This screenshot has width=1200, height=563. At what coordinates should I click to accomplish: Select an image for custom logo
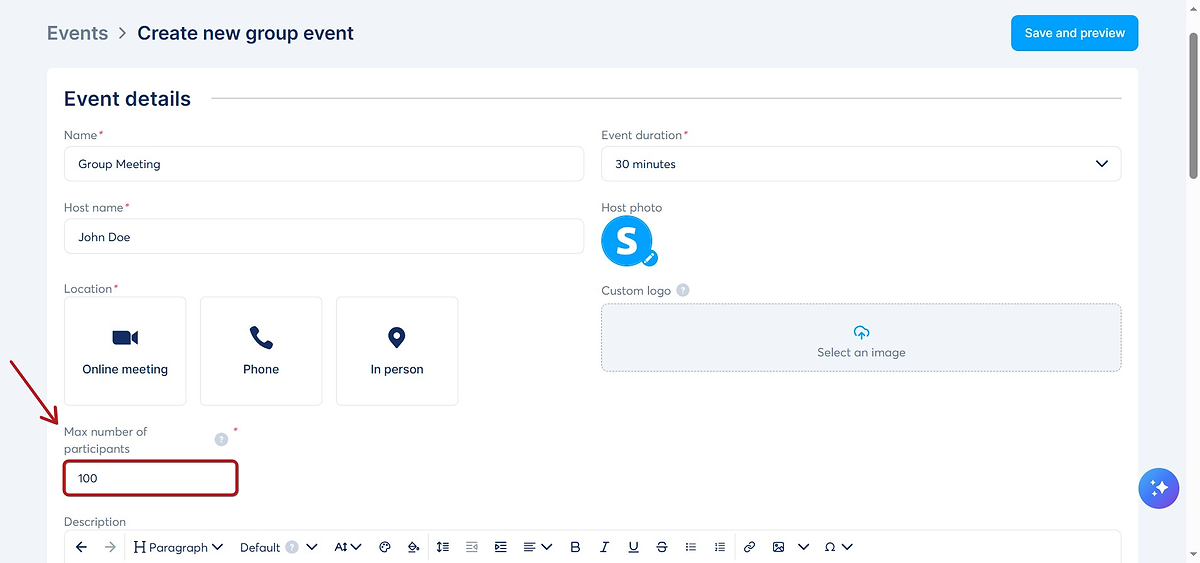pos(861,338)
